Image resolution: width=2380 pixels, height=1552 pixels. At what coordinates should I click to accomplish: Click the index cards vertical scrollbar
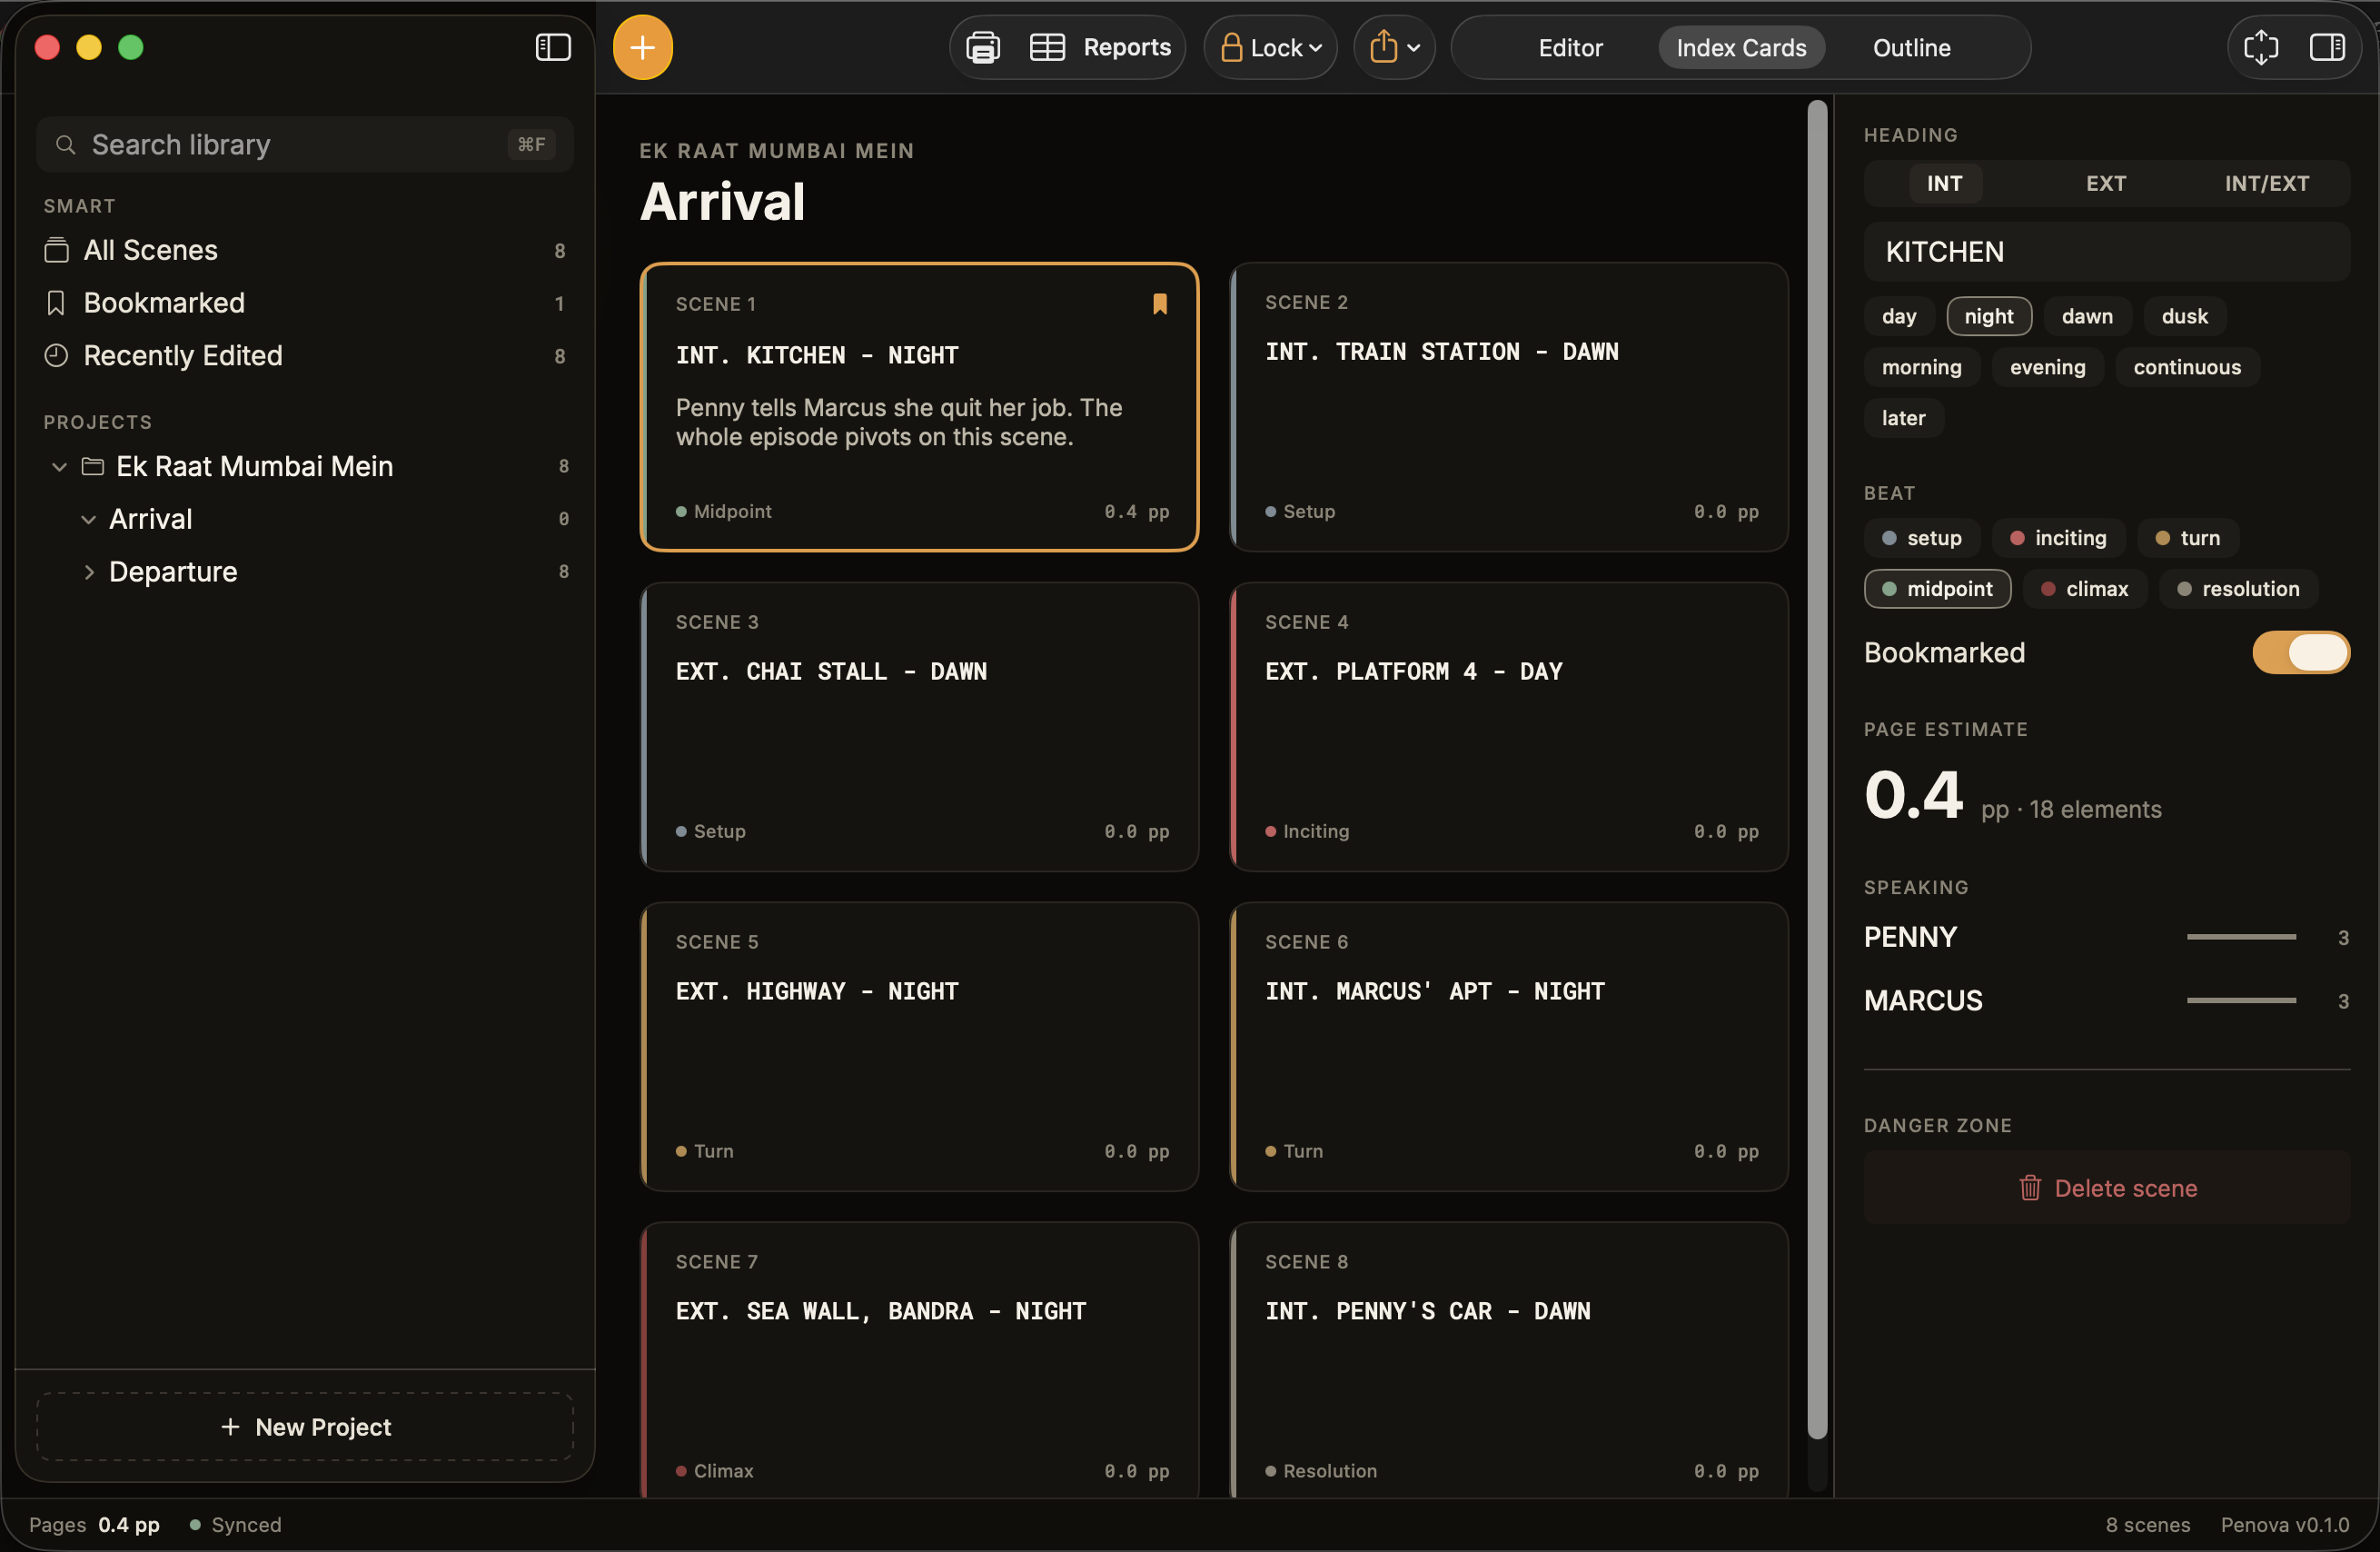click(x=1817, y=770)
